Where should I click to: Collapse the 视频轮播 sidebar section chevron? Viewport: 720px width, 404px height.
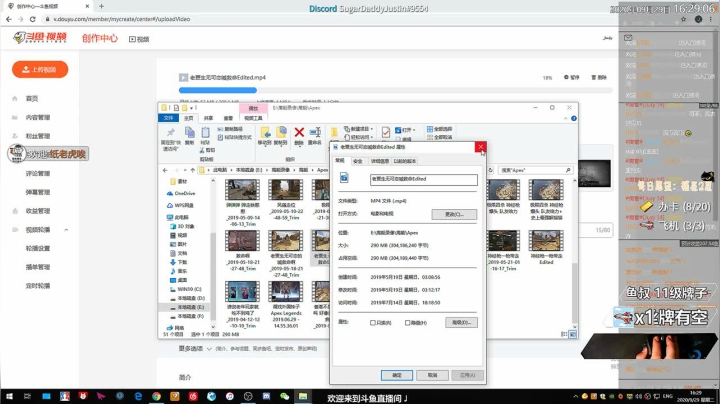[x=66, y=230]
